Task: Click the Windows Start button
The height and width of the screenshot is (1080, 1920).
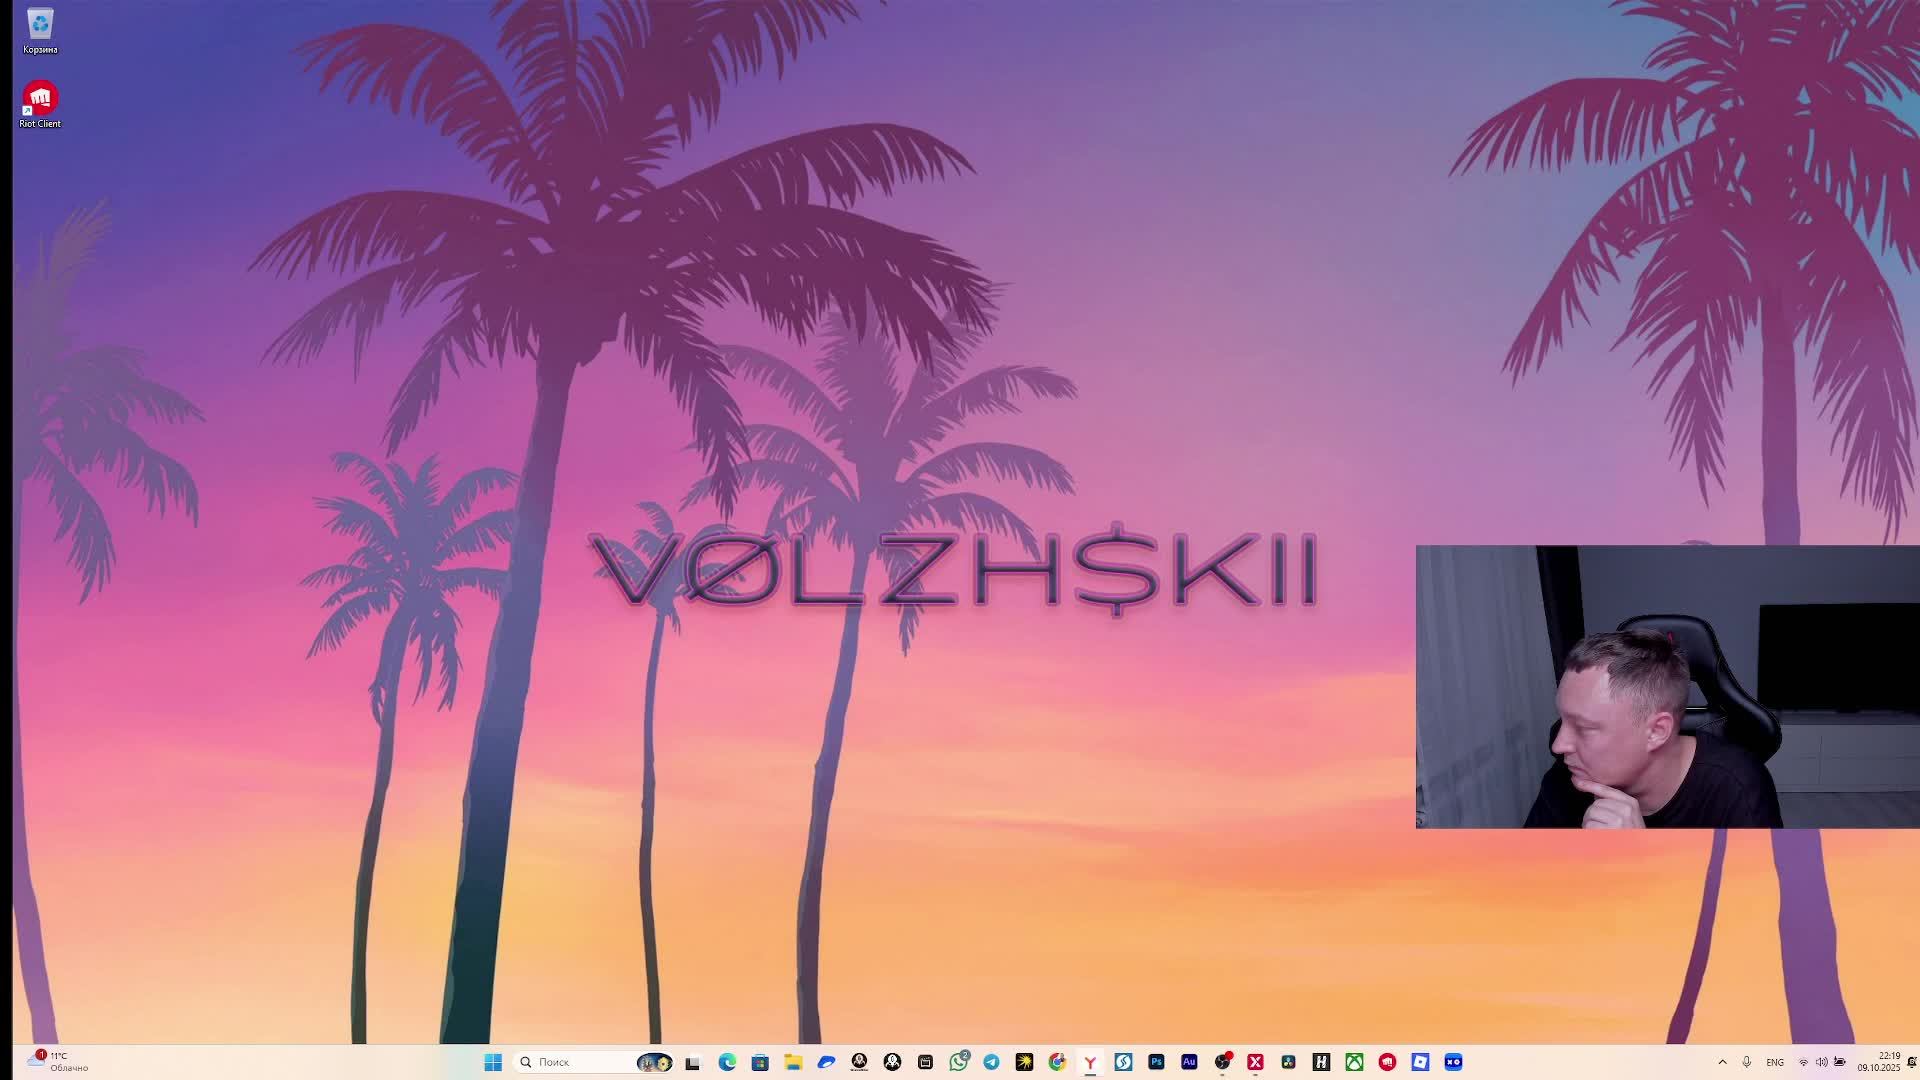Action: pyautogui.click(x=493, y=1062)
